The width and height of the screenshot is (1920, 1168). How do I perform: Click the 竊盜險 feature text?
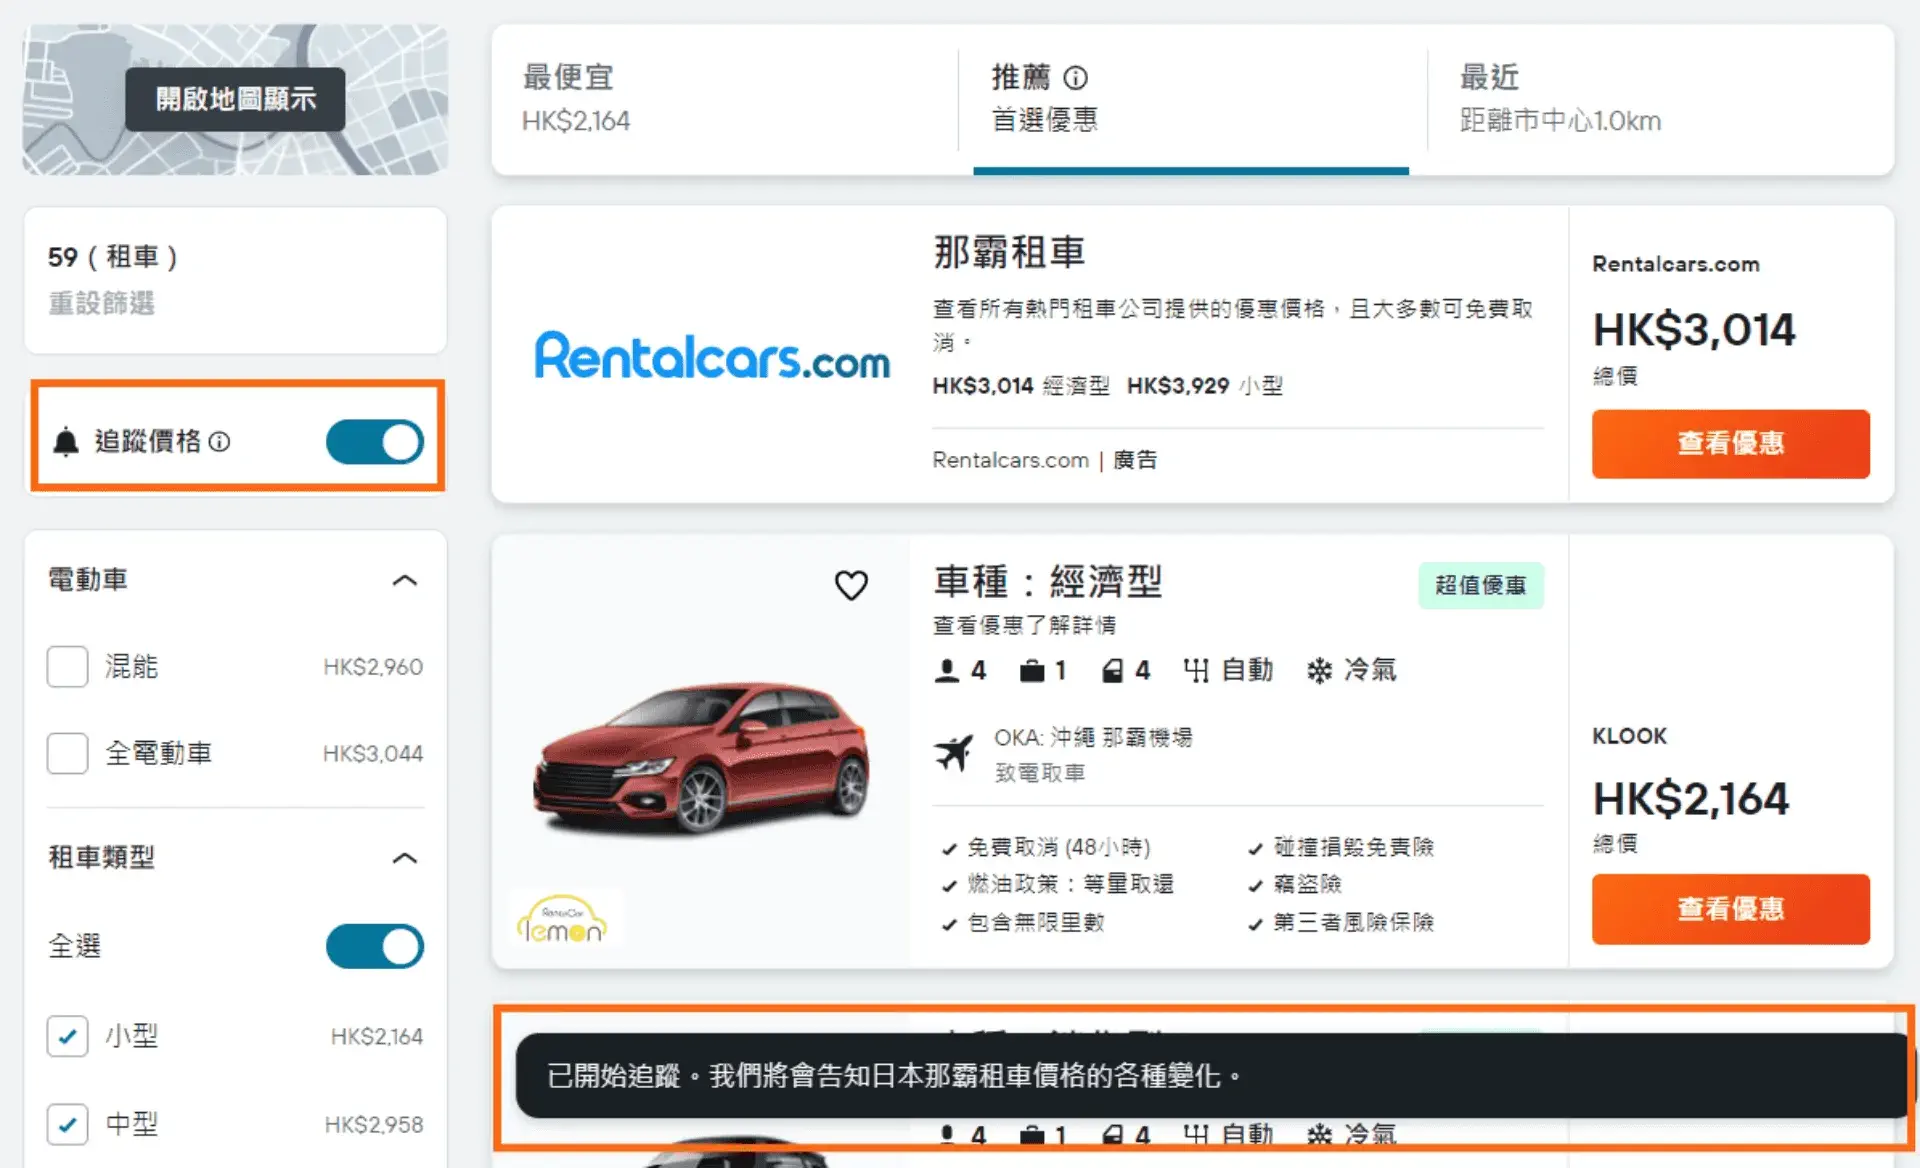pyautogui.click(x=1308, y=884)
